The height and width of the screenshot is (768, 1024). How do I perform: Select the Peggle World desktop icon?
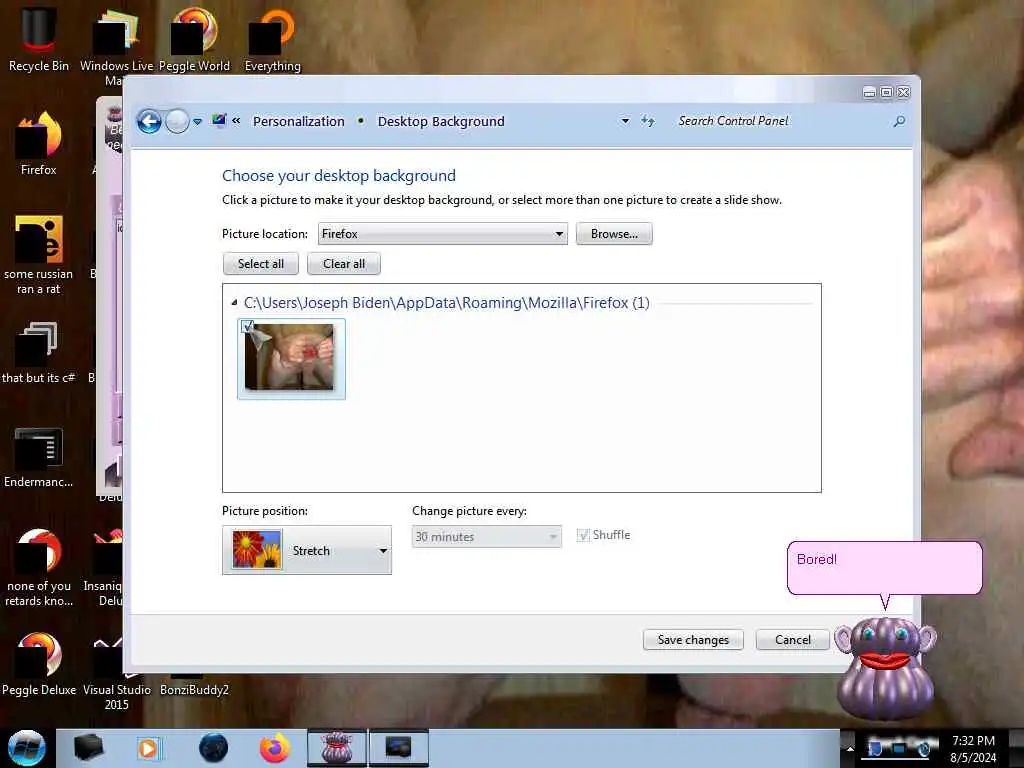pos(194,39)
